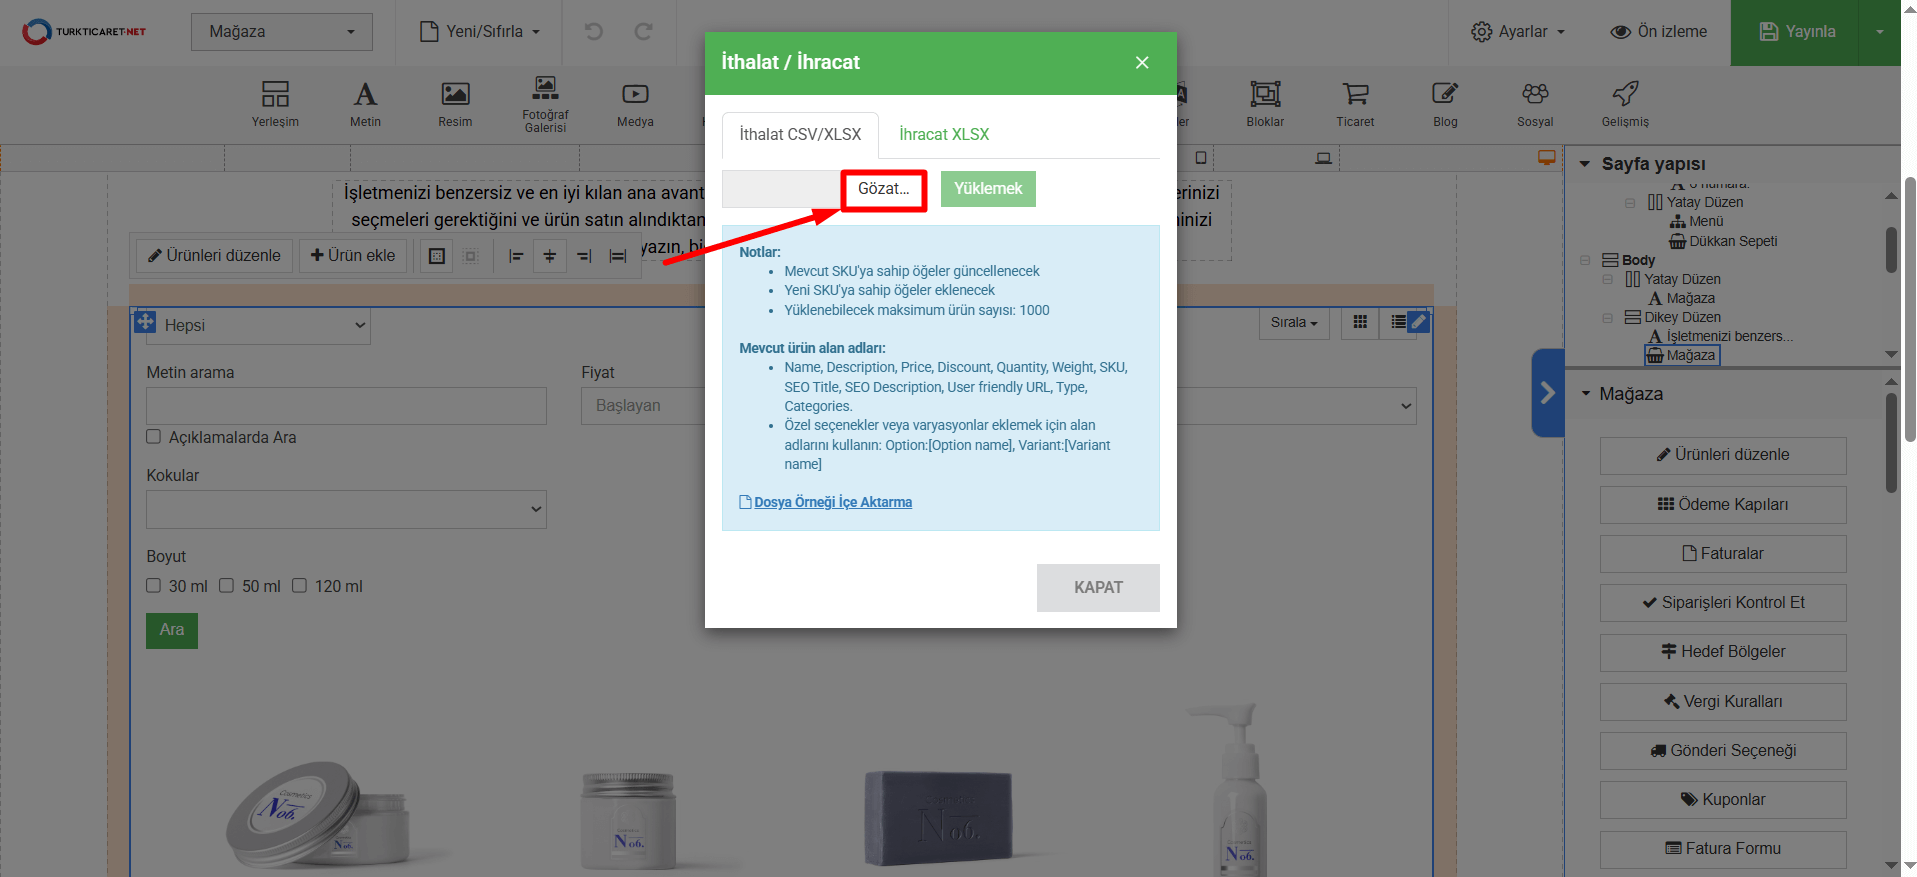The image size is (1917, 877).
Task: Click the stretch full width icon
Action: point(618,256)
